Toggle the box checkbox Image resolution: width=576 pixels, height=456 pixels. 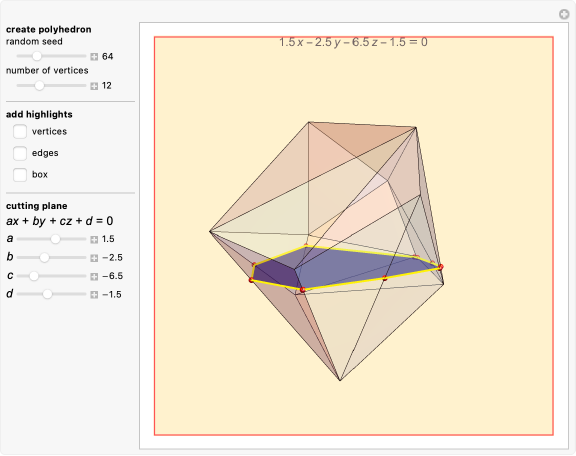point(20,175)
